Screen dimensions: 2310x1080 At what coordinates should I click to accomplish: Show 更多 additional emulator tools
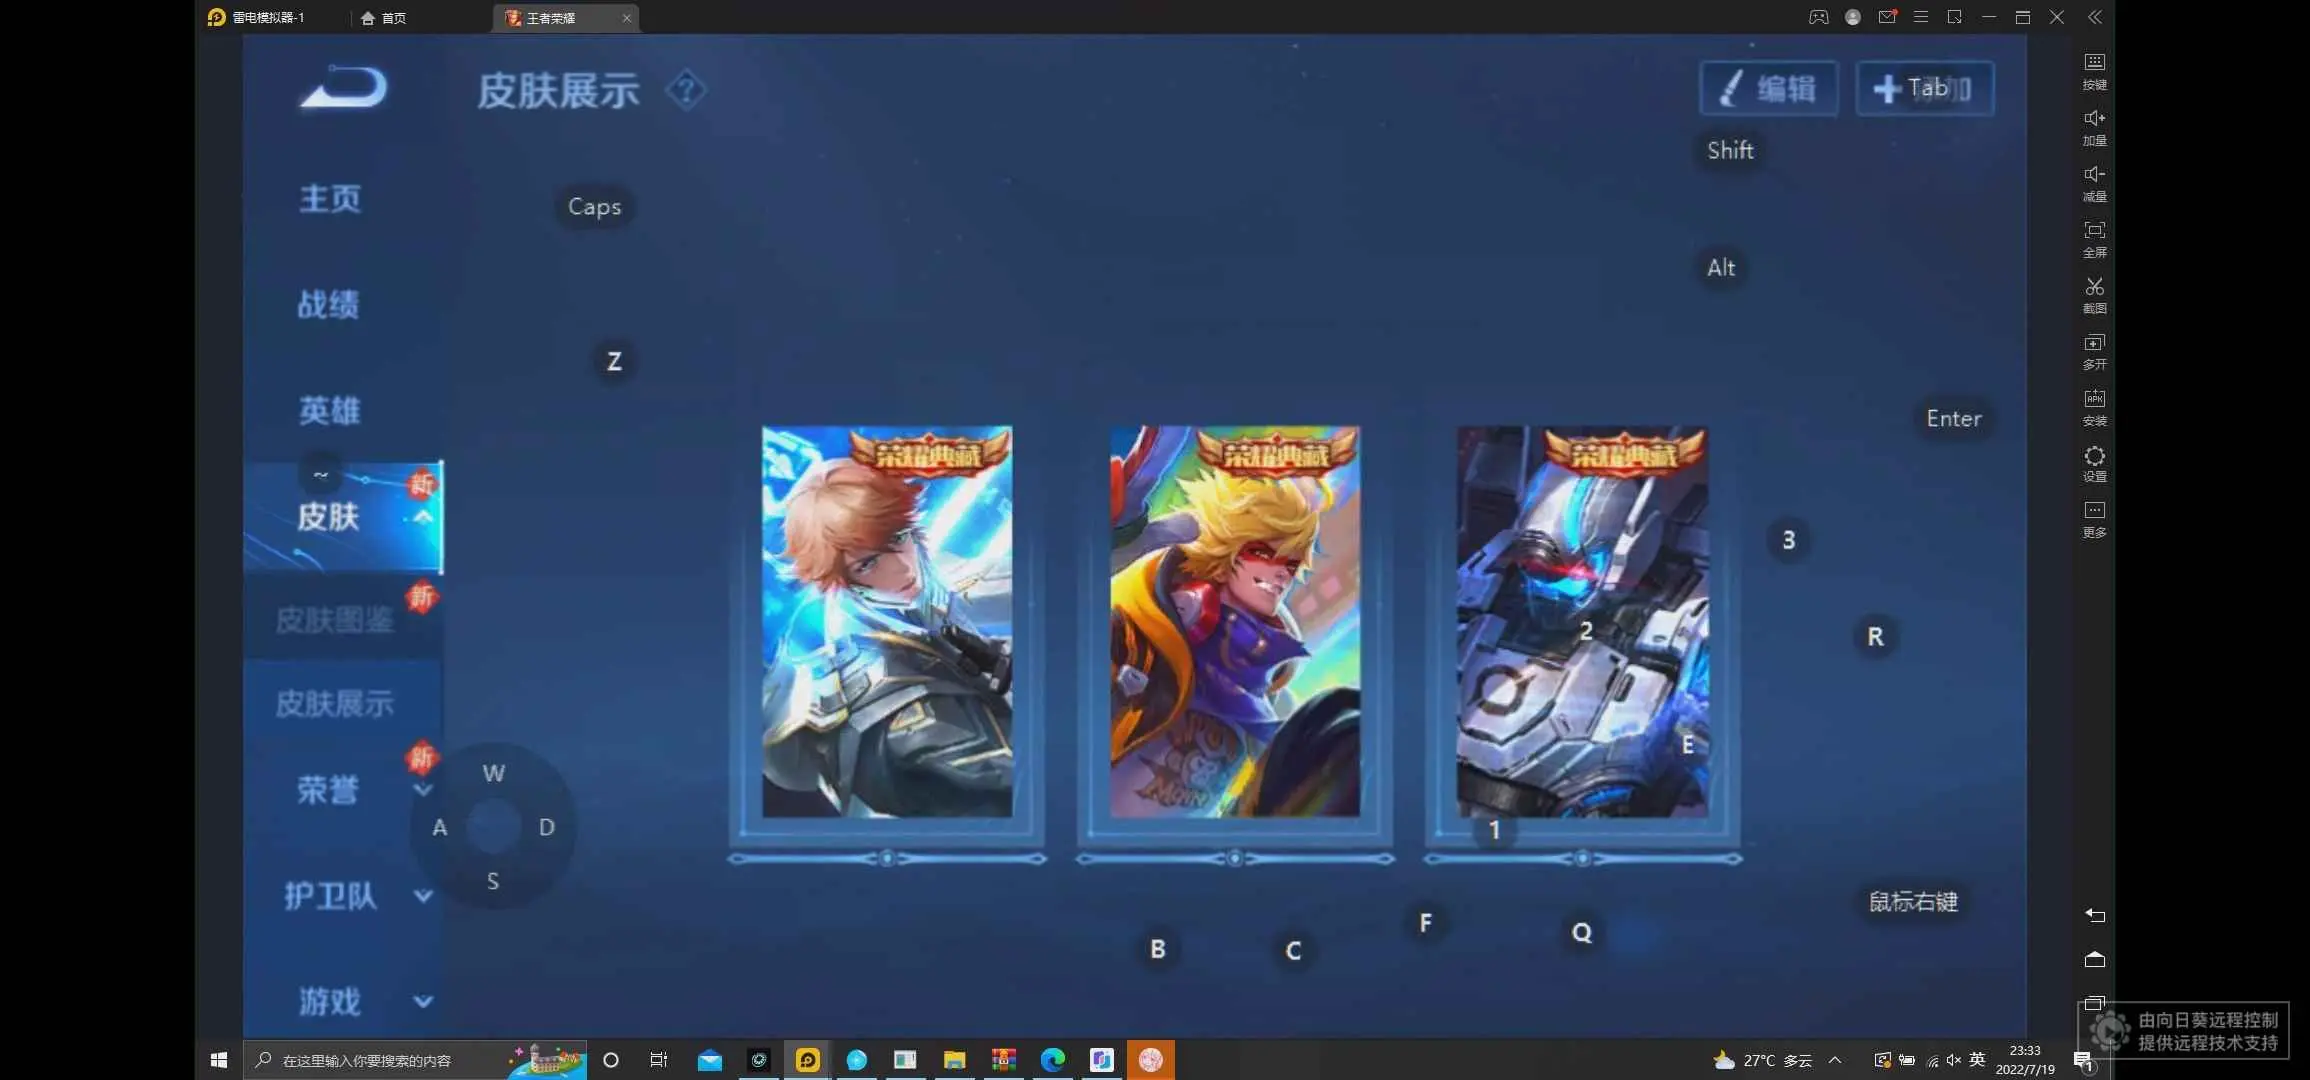2094,519
